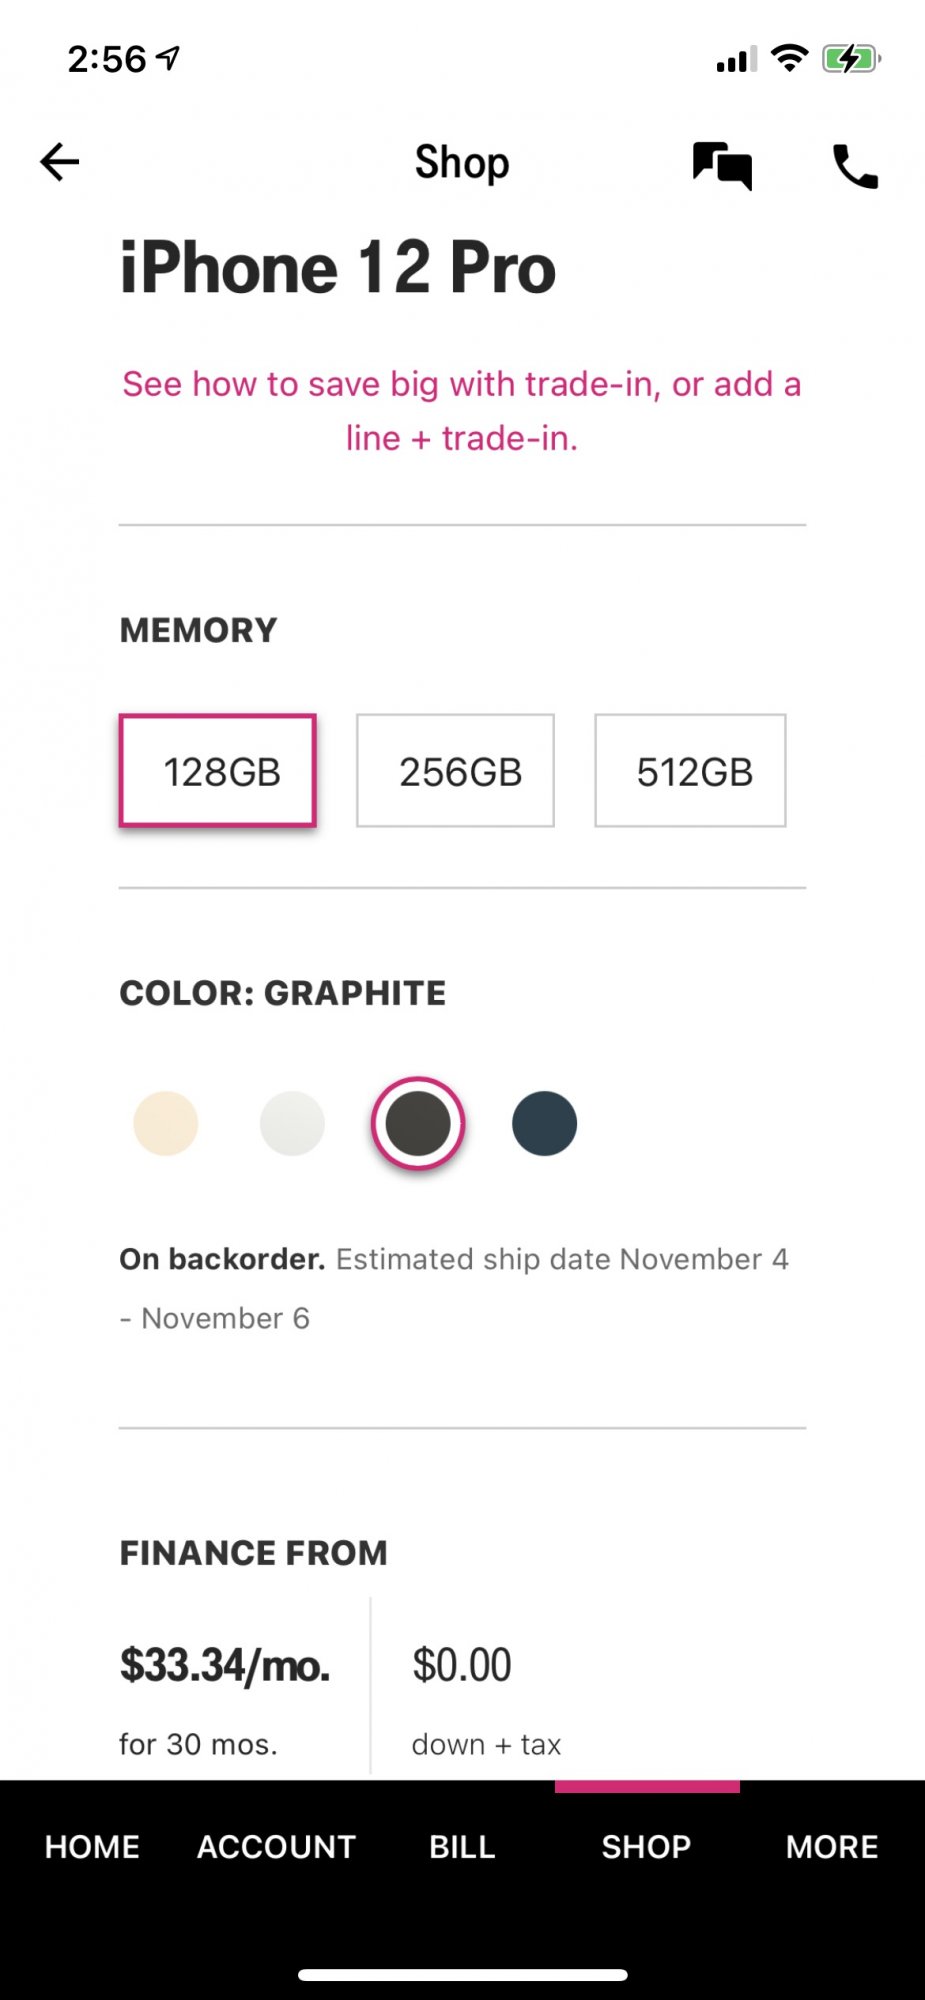Select 512GB memory option

point(690,771)
